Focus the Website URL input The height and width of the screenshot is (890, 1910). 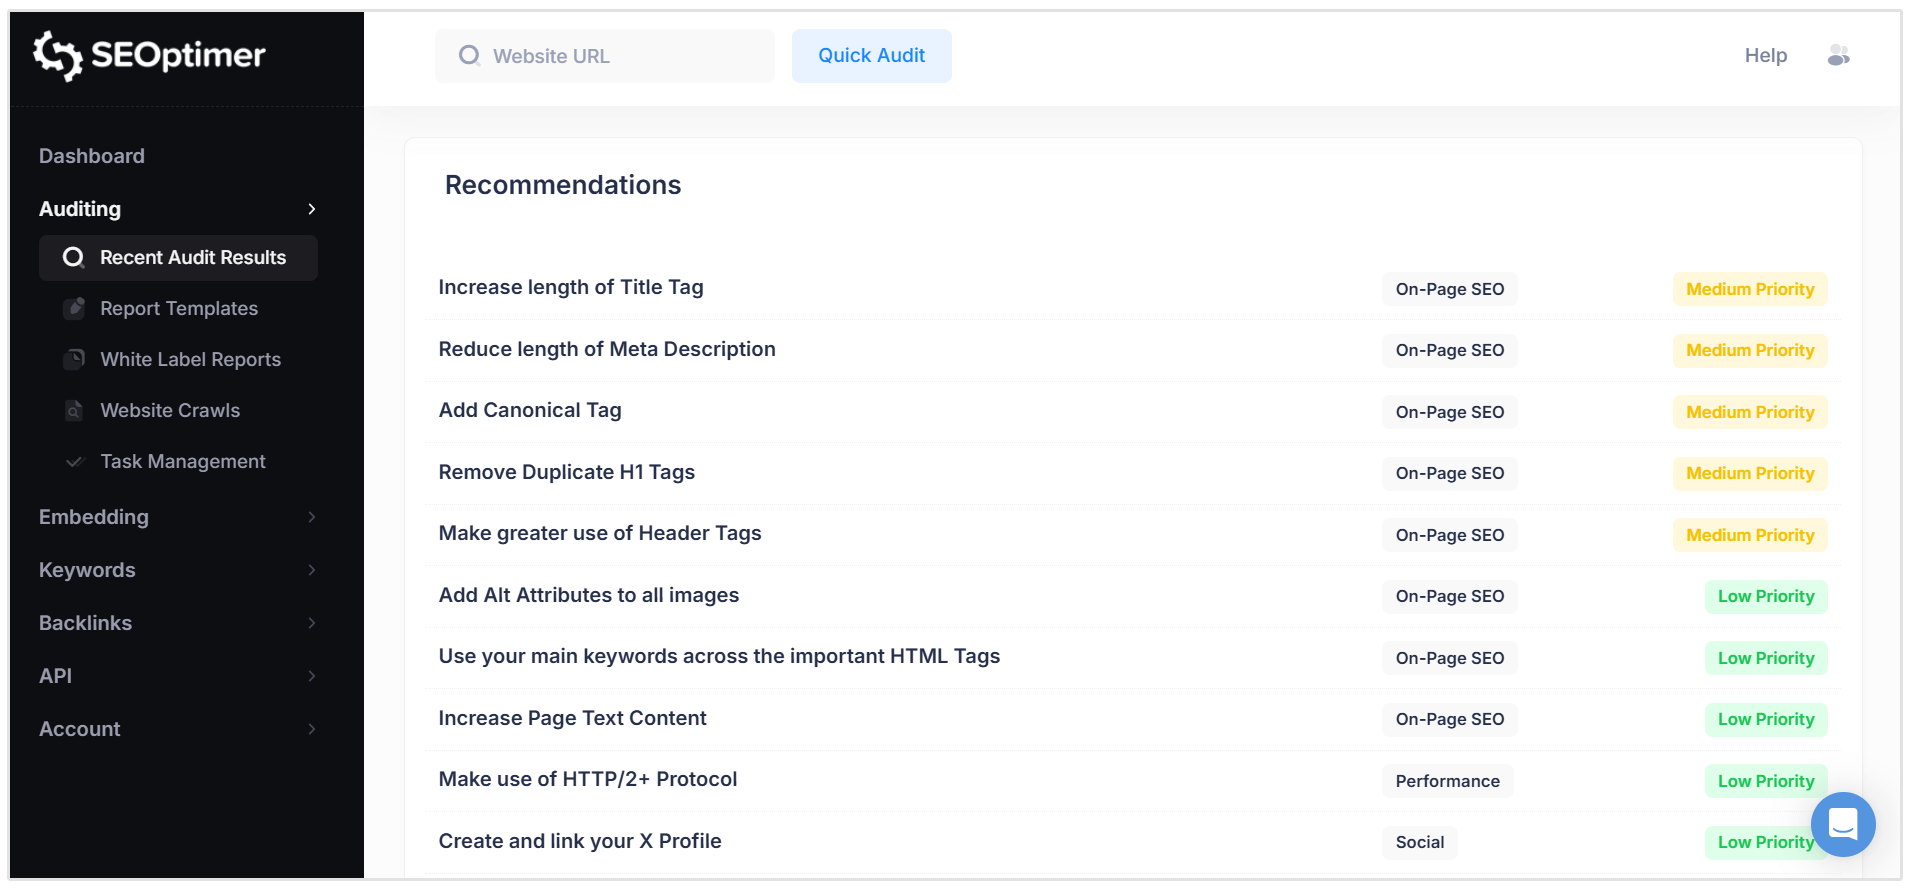tap(605, 56)
